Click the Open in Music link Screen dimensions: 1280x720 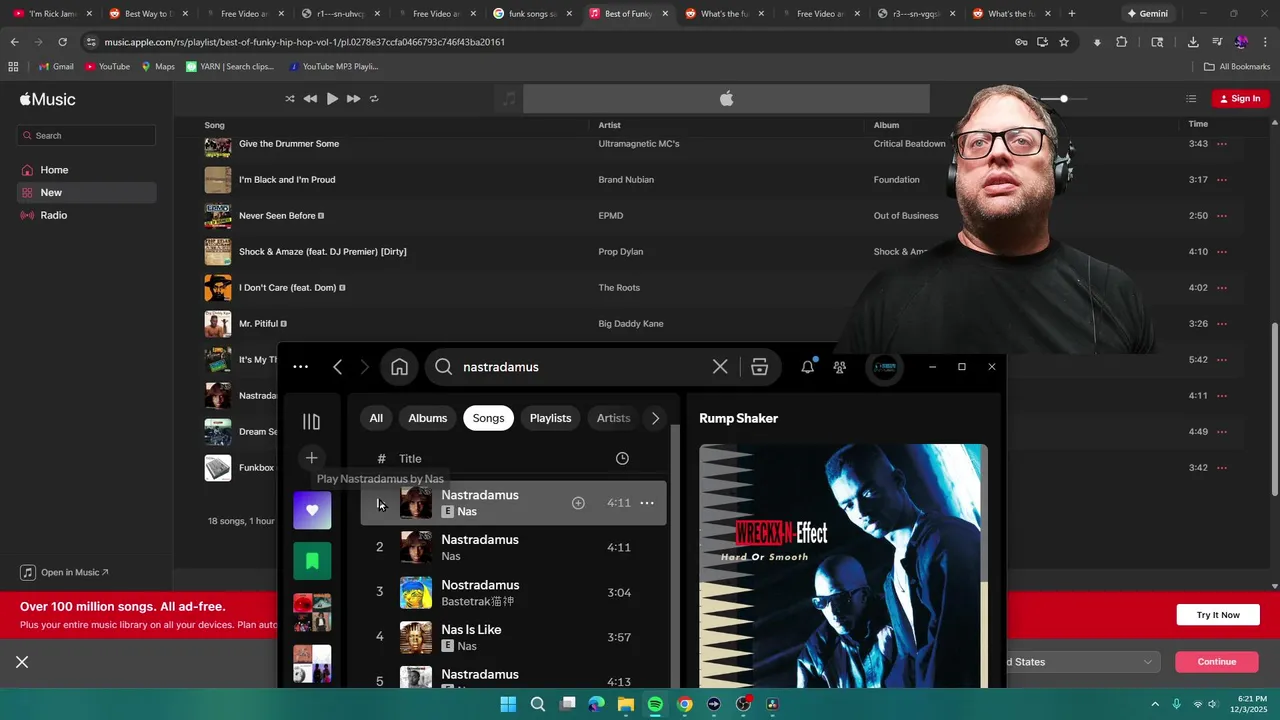tap(65, 573)
